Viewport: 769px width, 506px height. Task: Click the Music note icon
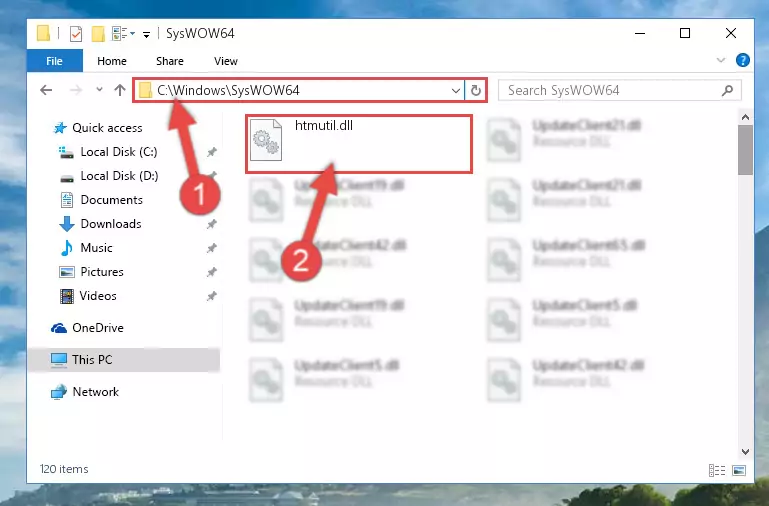pos(66,248)
